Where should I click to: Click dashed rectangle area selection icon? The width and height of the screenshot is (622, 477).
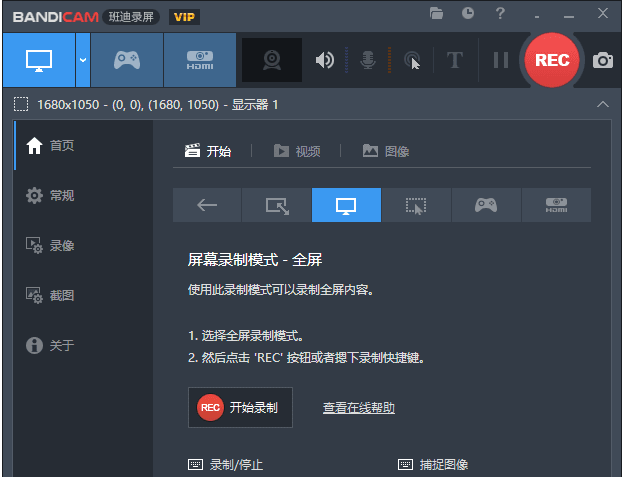tap(21, 104)
